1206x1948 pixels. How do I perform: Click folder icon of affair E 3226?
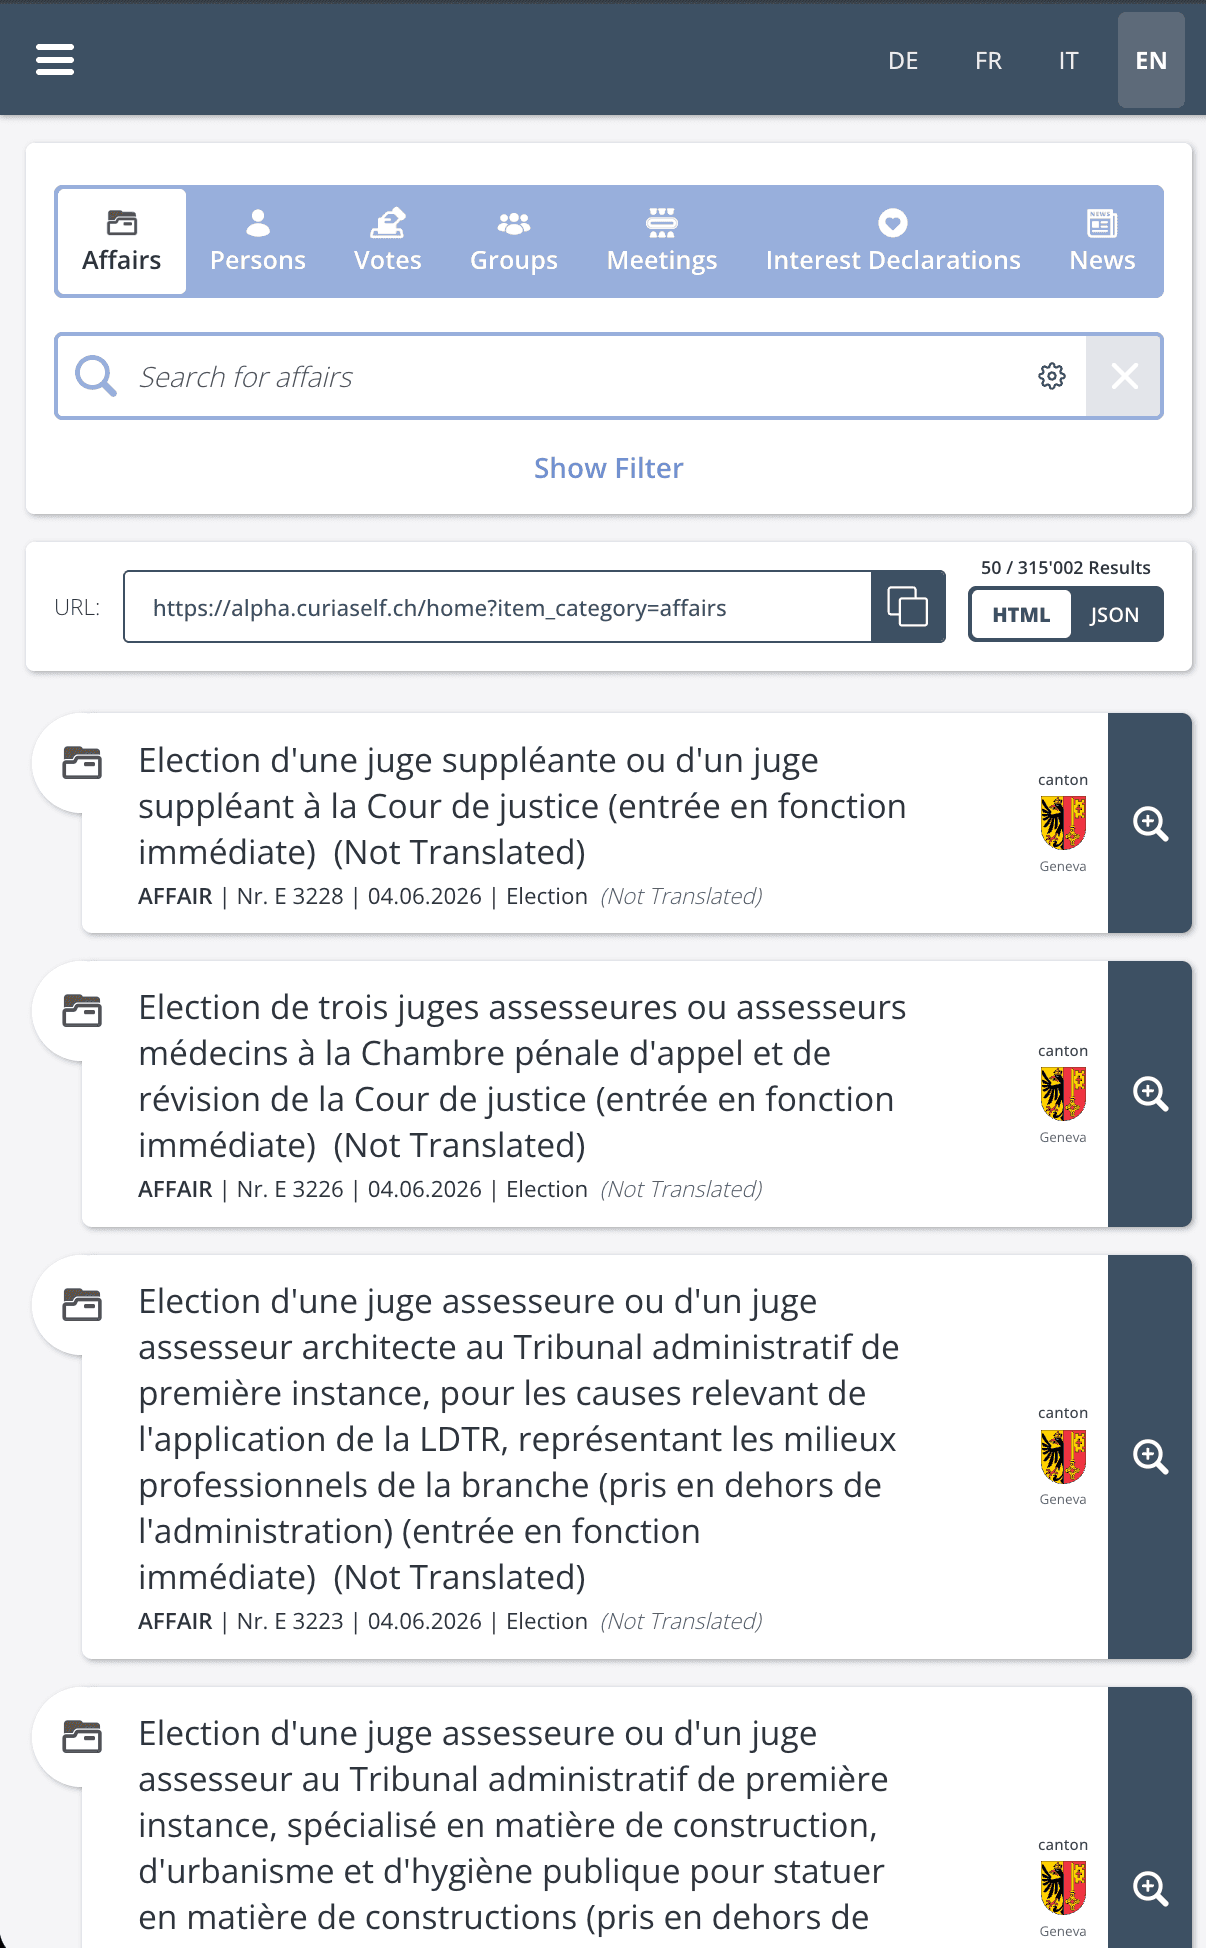[82, 1011]
